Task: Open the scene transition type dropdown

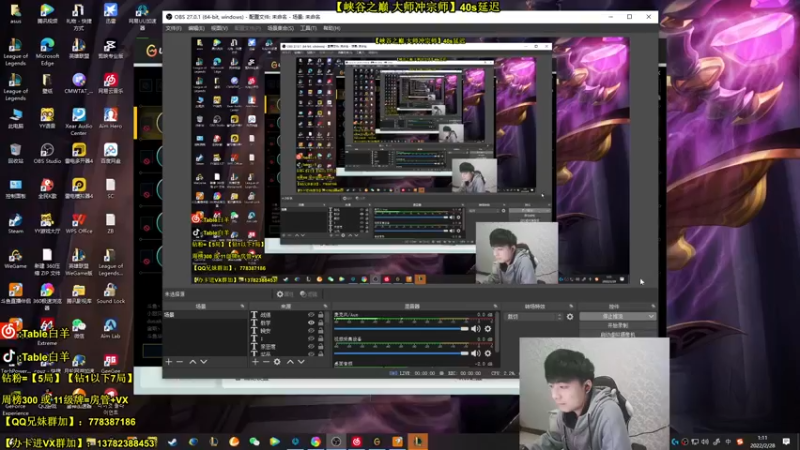Action: pos(533,317)
